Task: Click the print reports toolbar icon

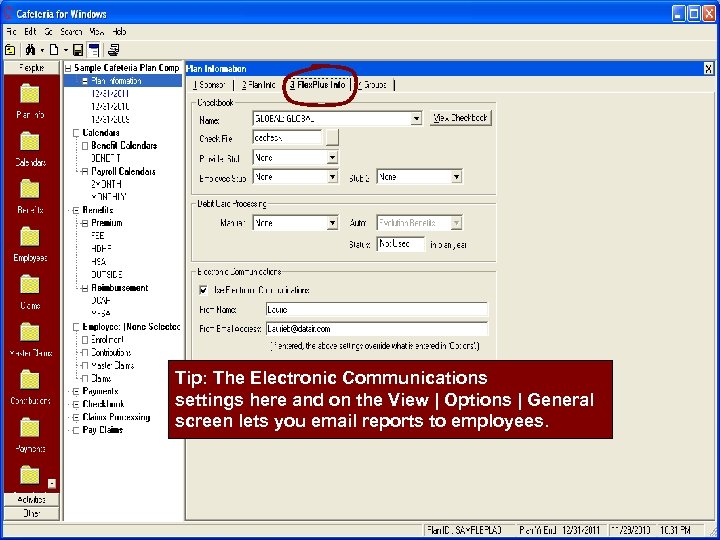Action: pos(113,50)
